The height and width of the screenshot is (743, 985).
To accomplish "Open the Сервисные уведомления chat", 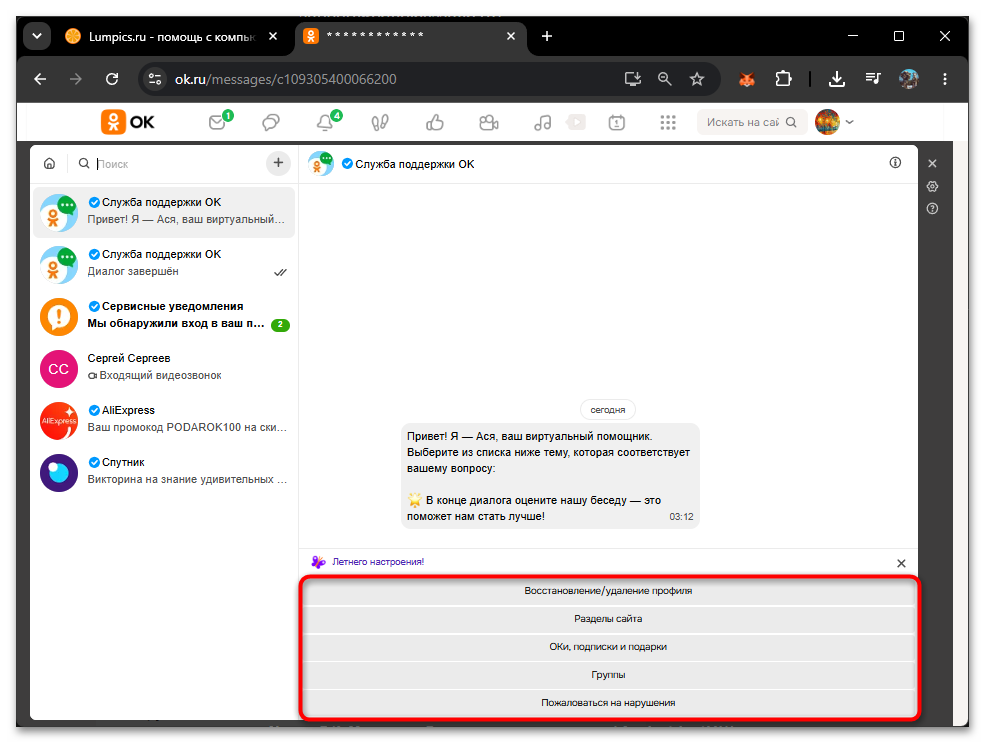I will pos(164,315).
